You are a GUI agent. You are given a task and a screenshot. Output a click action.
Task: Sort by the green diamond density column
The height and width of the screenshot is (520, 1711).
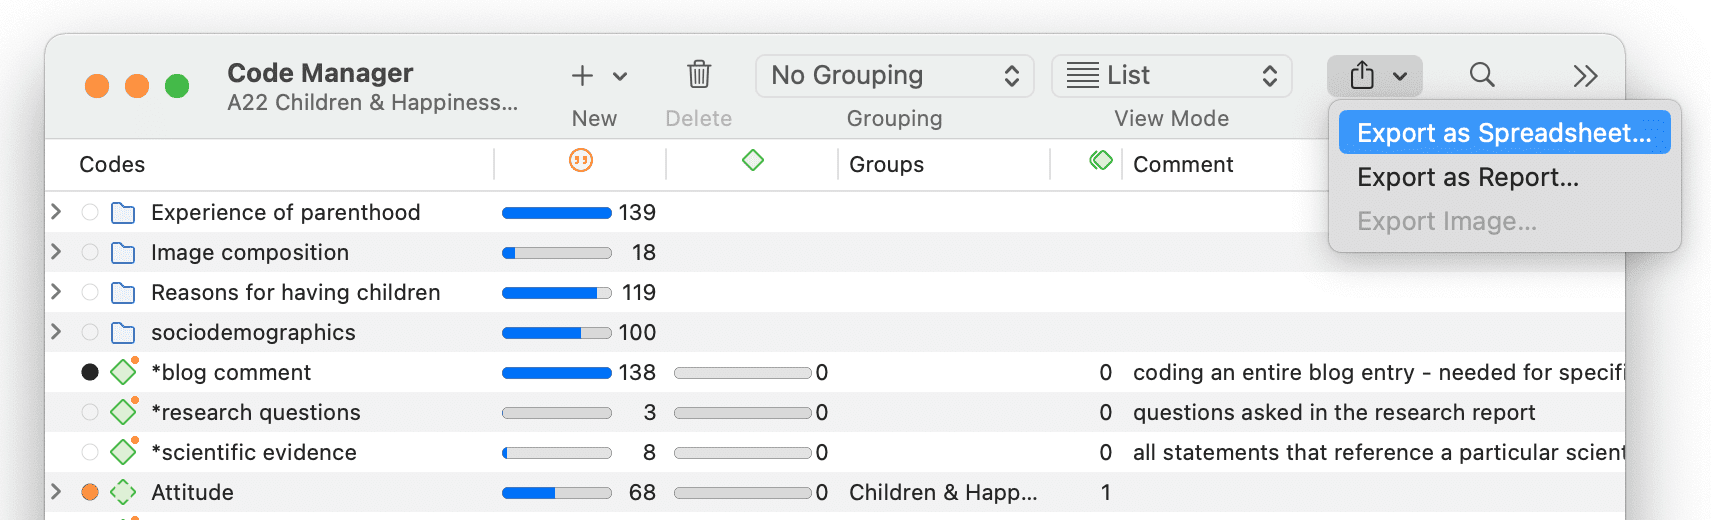(x=753, y=160)
